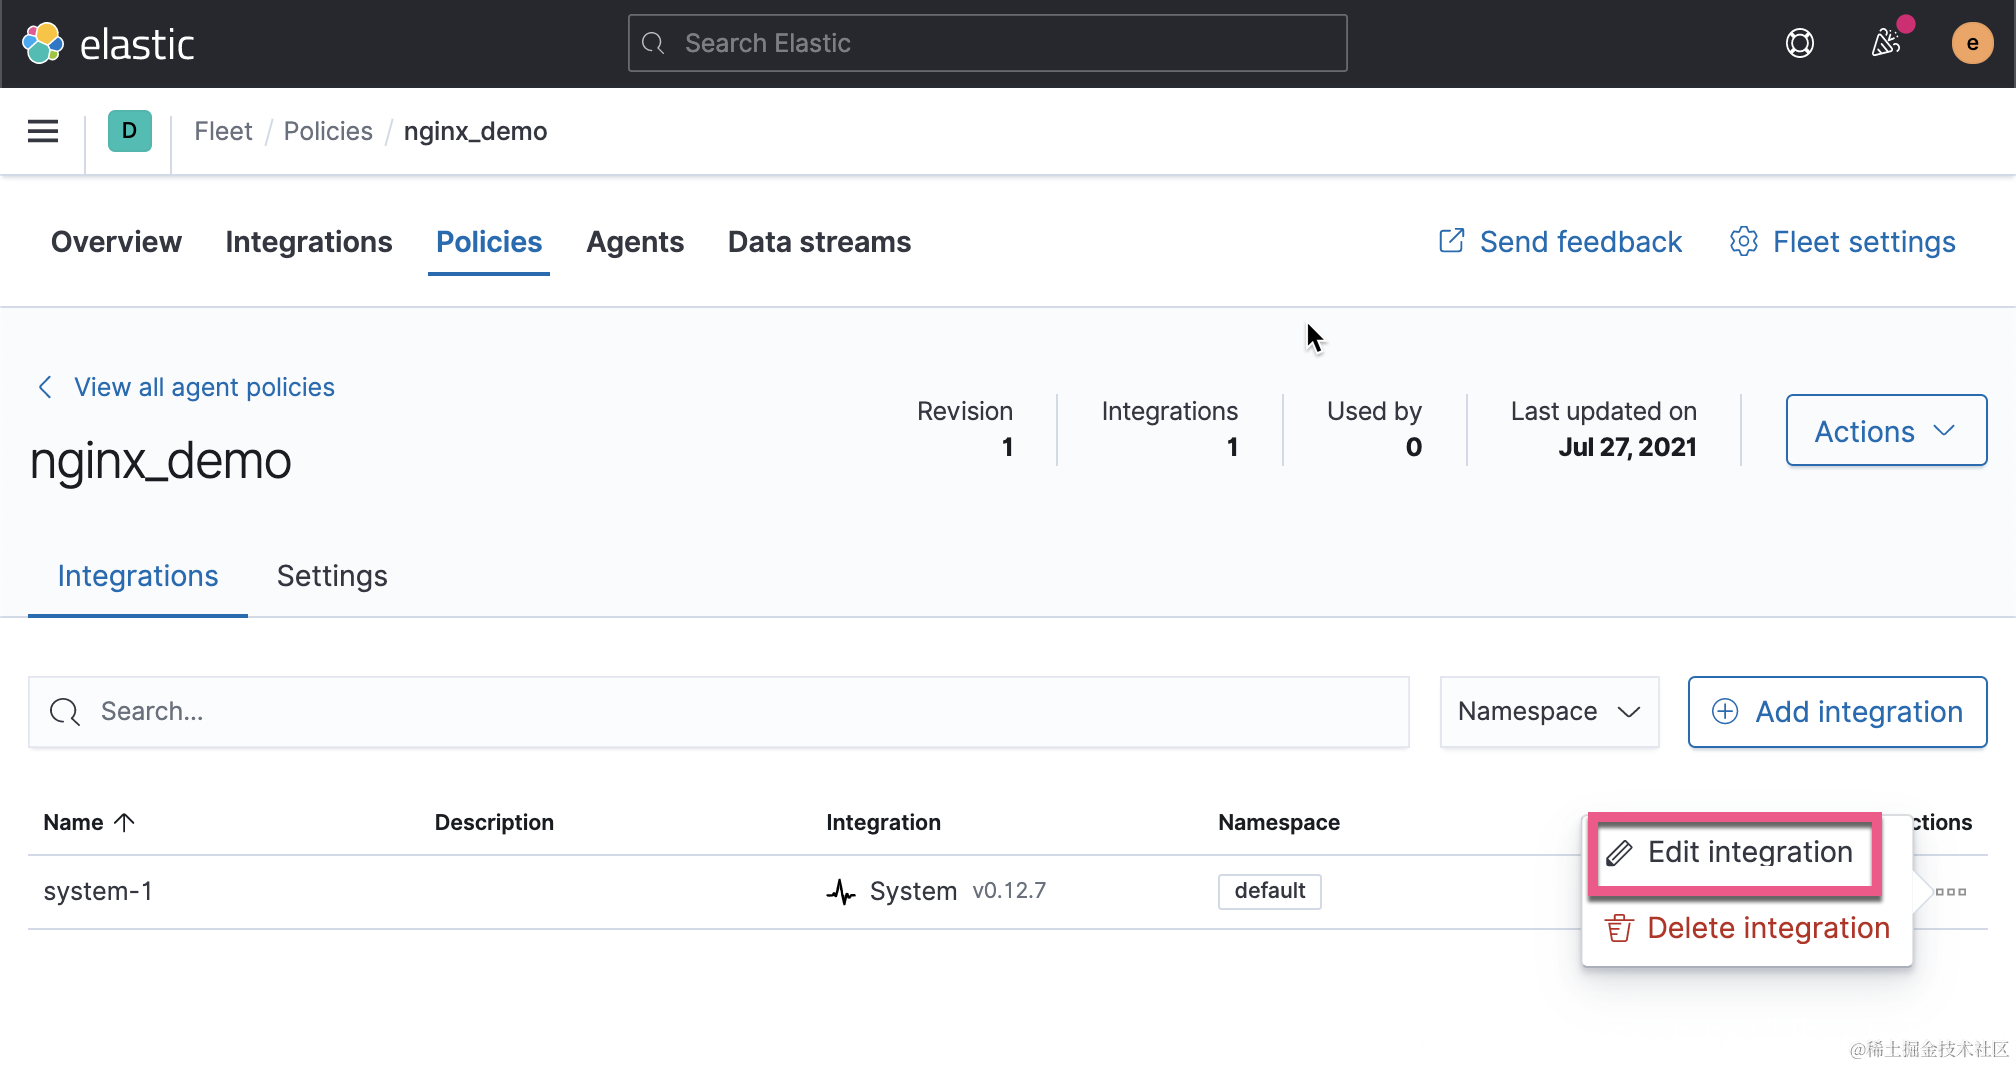This screenshot has height=1066, width=2016.
Task: Open Fleet settings
Action: [1842, 242]
